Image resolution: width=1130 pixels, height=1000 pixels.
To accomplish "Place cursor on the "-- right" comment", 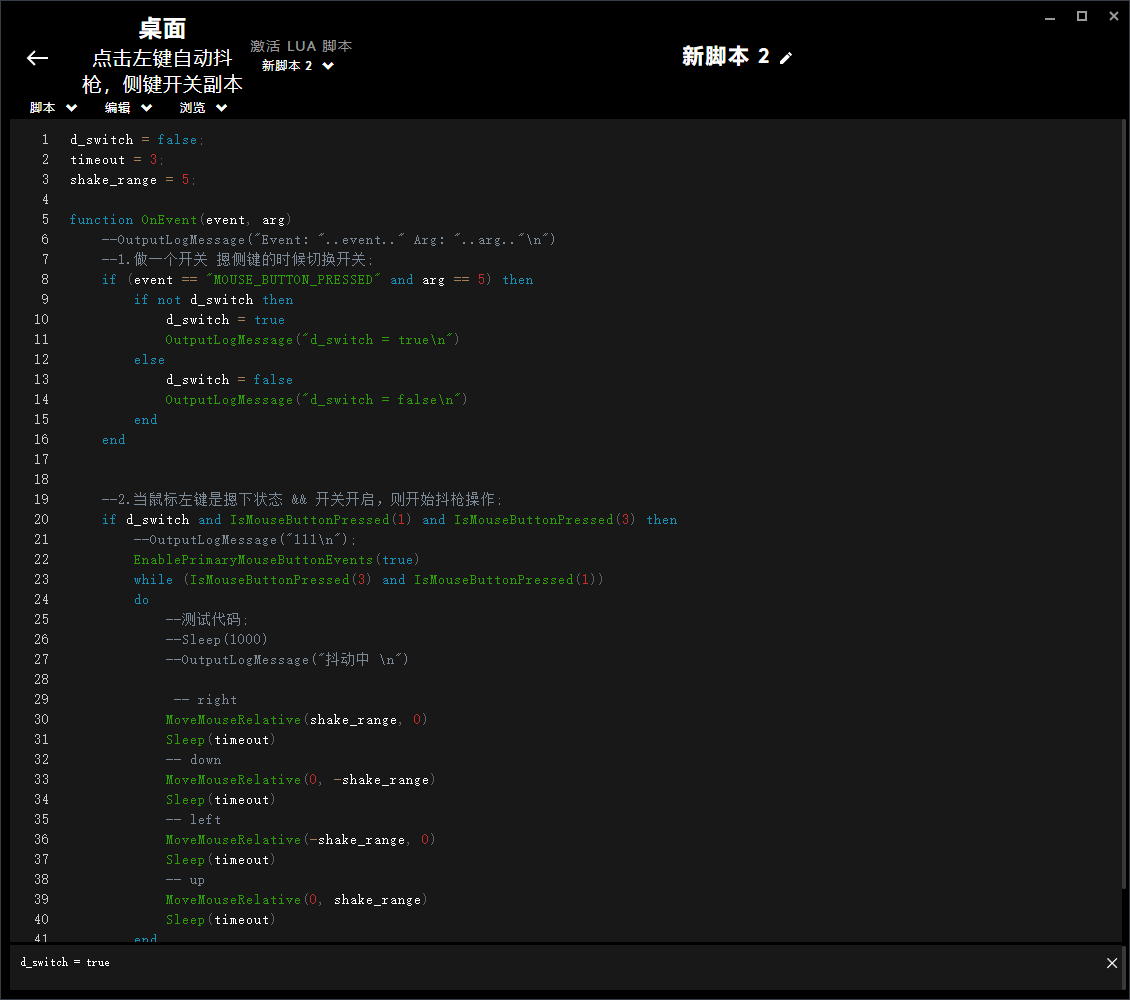I will coord(205,700).
